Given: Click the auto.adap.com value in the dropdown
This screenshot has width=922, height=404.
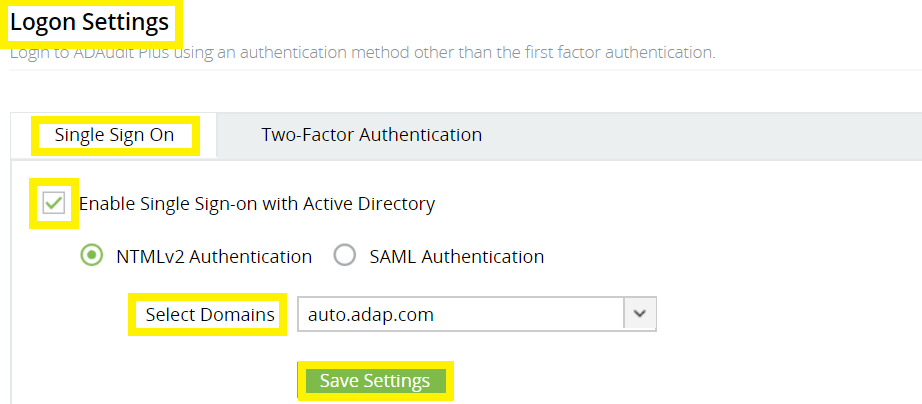Looking at the screenshot, I should coord(371,315).
